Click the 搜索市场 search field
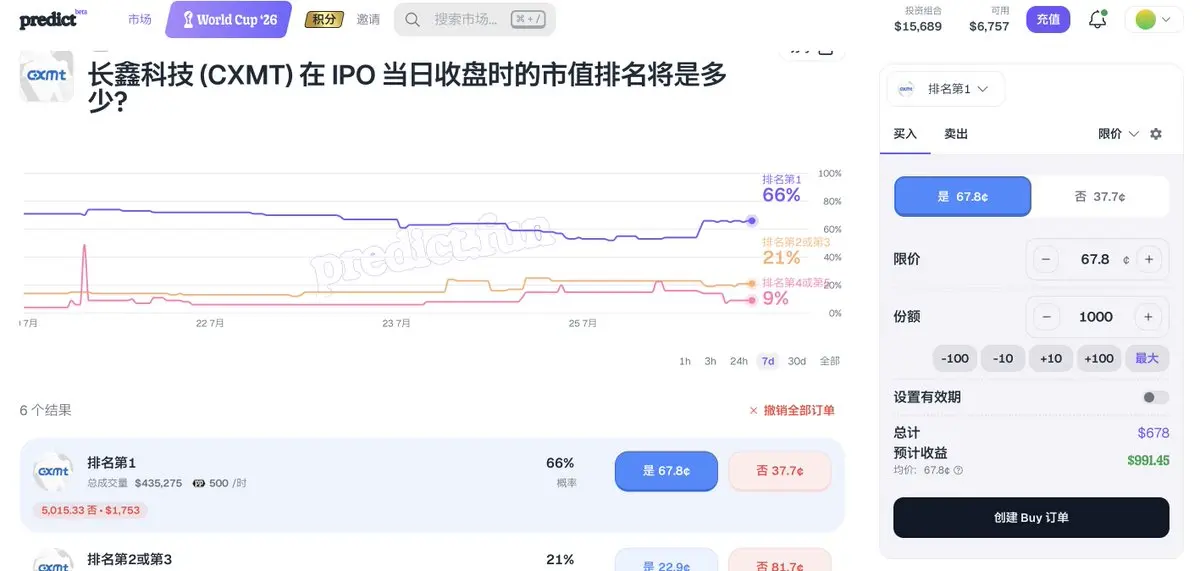 point(474,19)
